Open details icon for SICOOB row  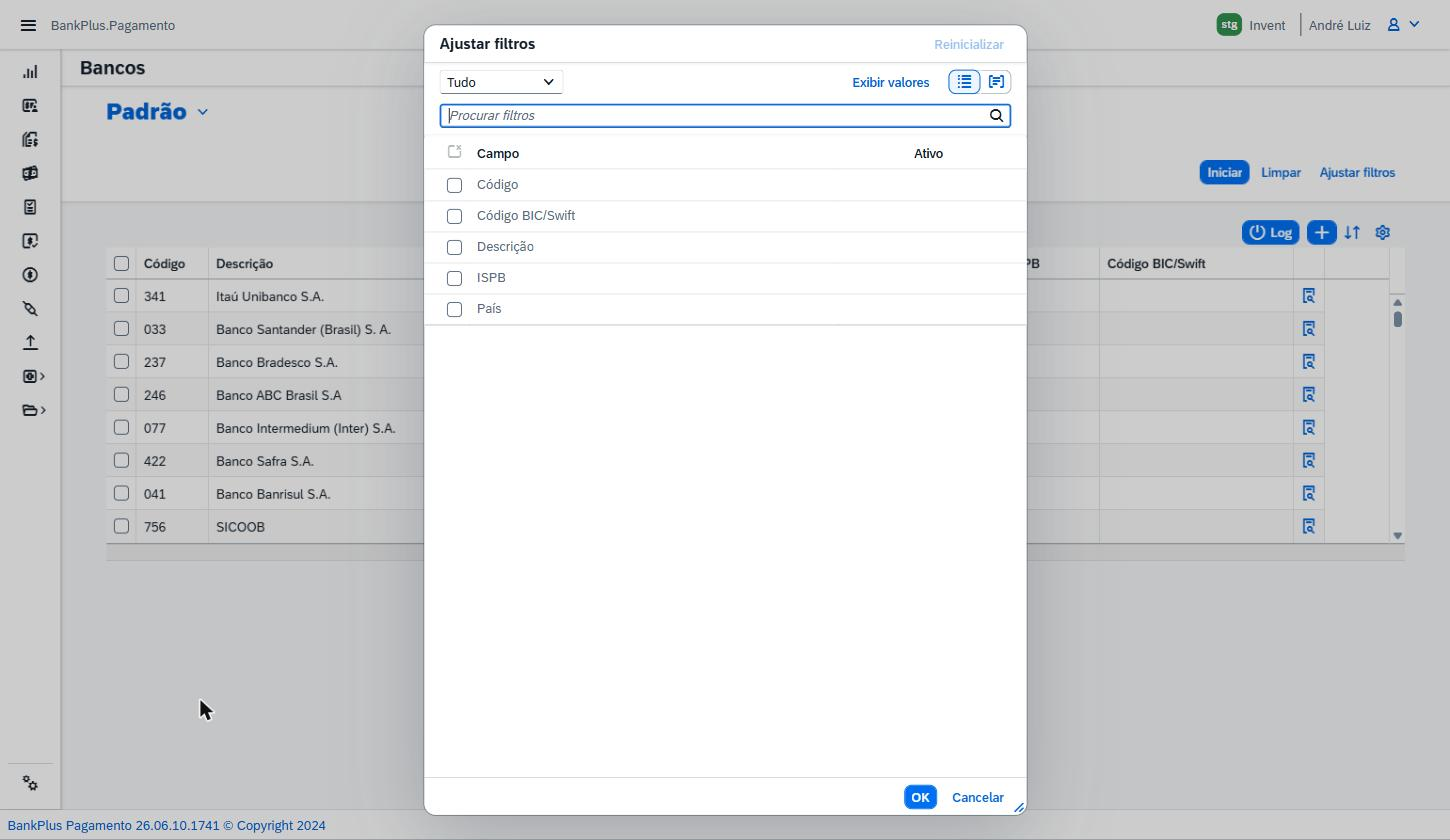pos(1308,526)
